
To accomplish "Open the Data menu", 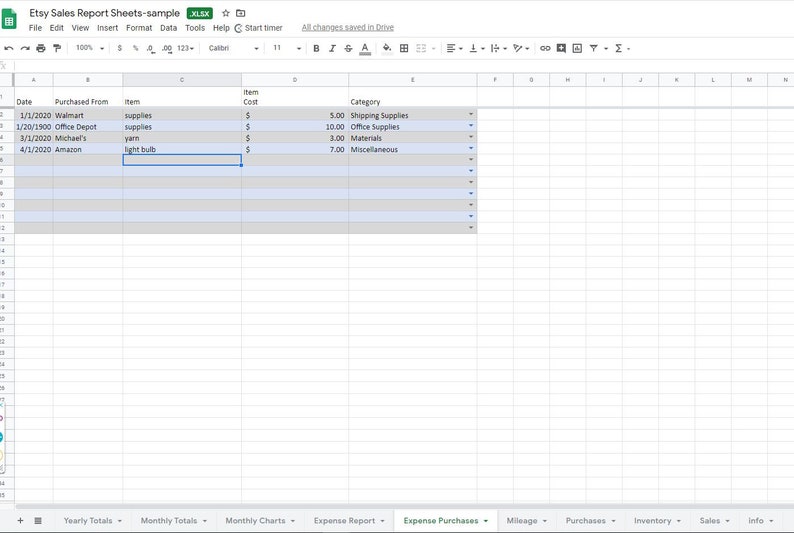I will 168,28.
